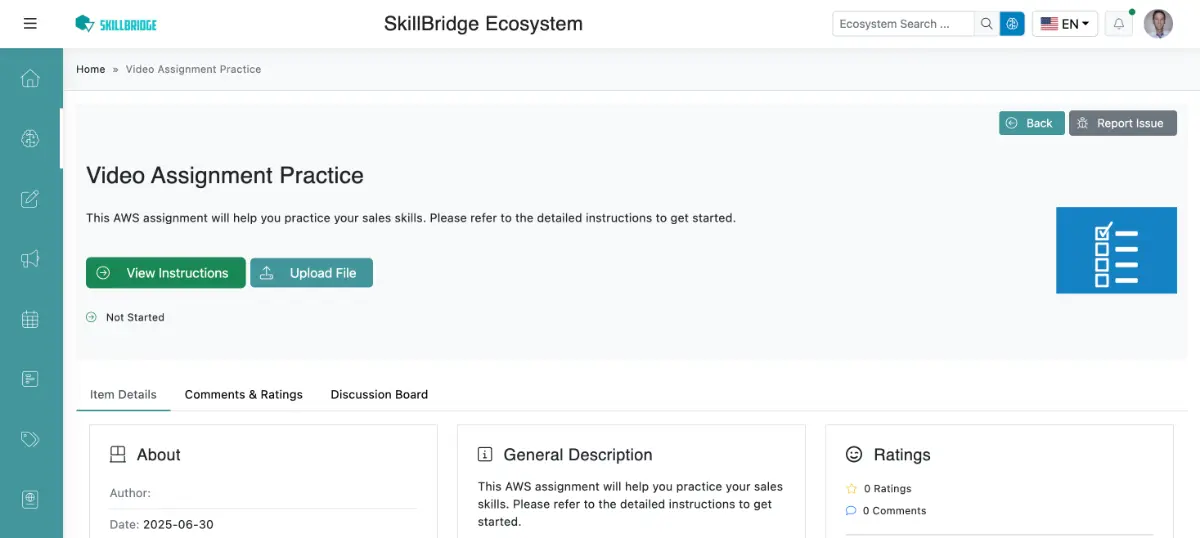Select the pencil edit icon in the sidebar
The image size is (1200, 538).
tap(30, 199)
